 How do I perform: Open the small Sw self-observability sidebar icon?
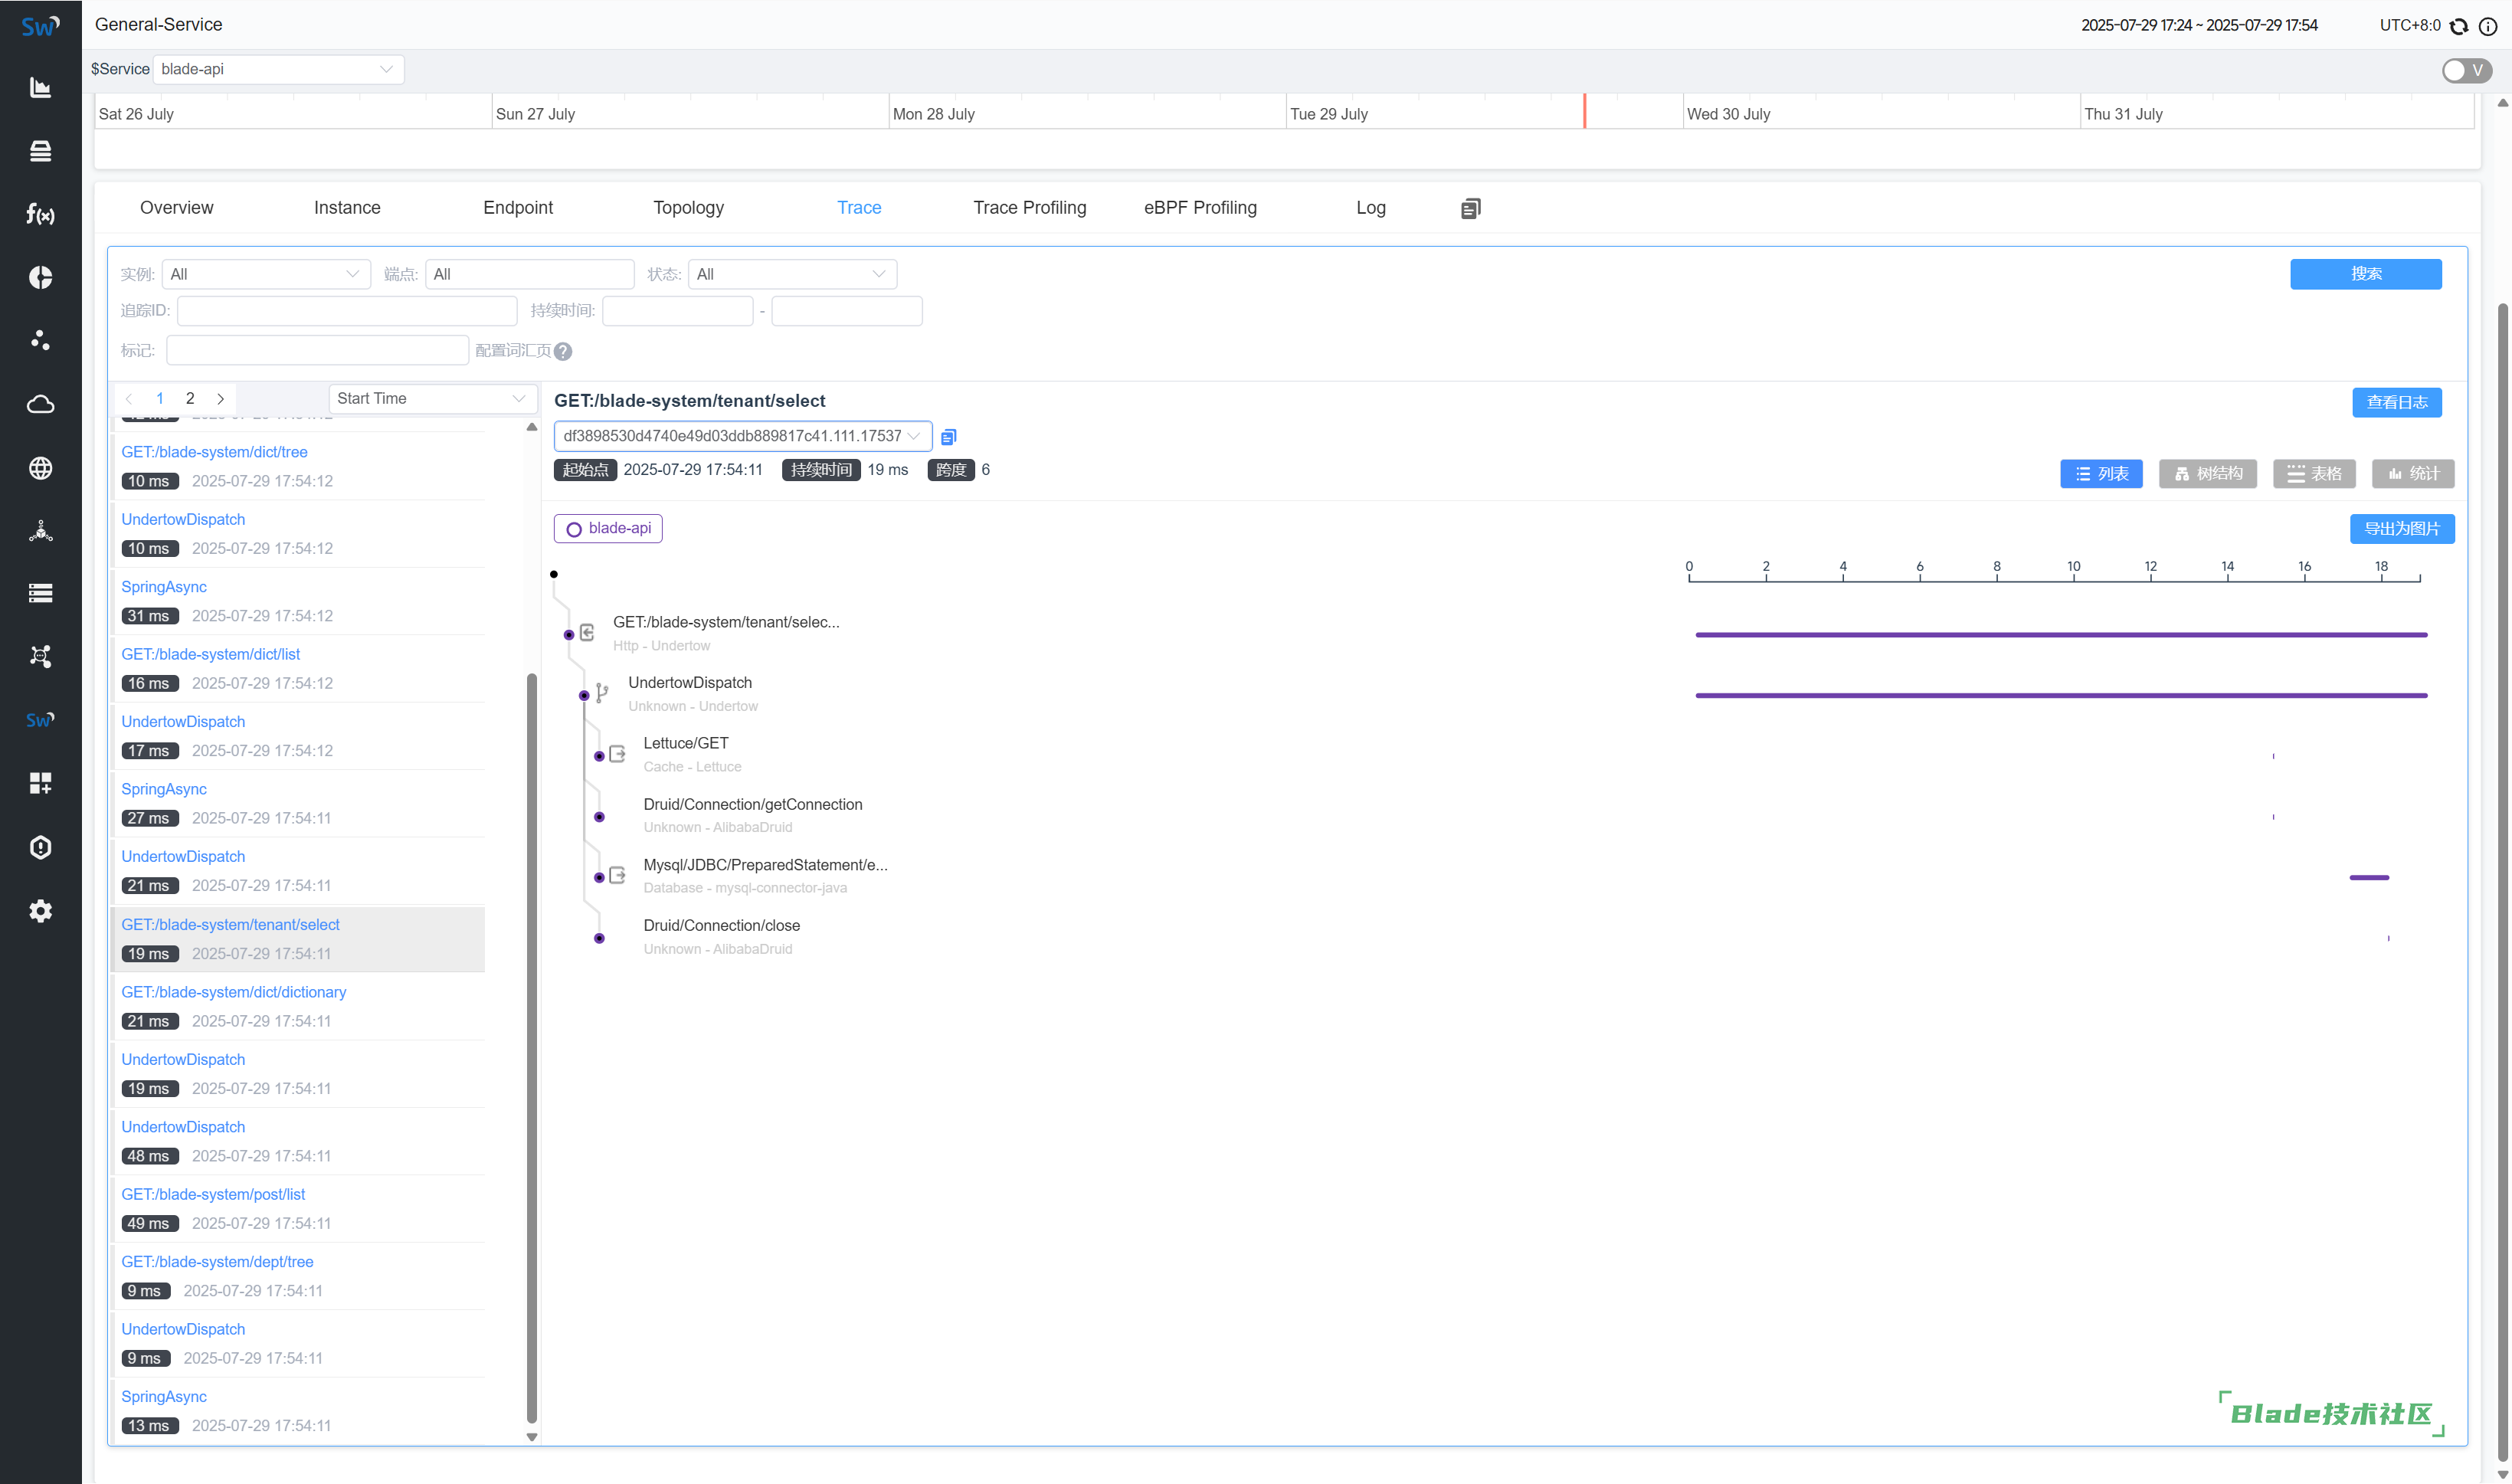(x=40, y=720)
